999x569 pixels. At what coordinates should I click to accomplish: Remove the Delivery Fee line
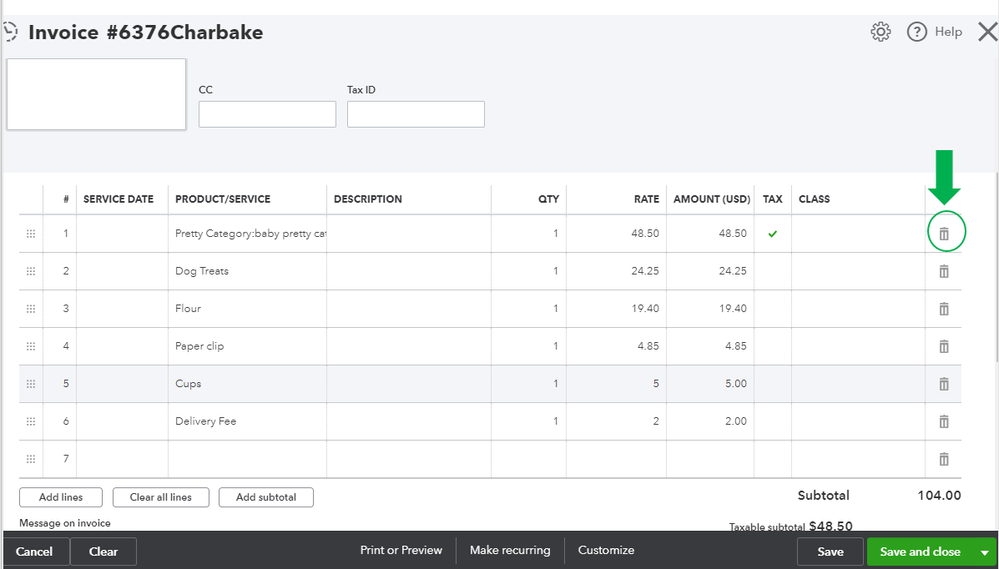pyautogui.click(x=943, y=421)
